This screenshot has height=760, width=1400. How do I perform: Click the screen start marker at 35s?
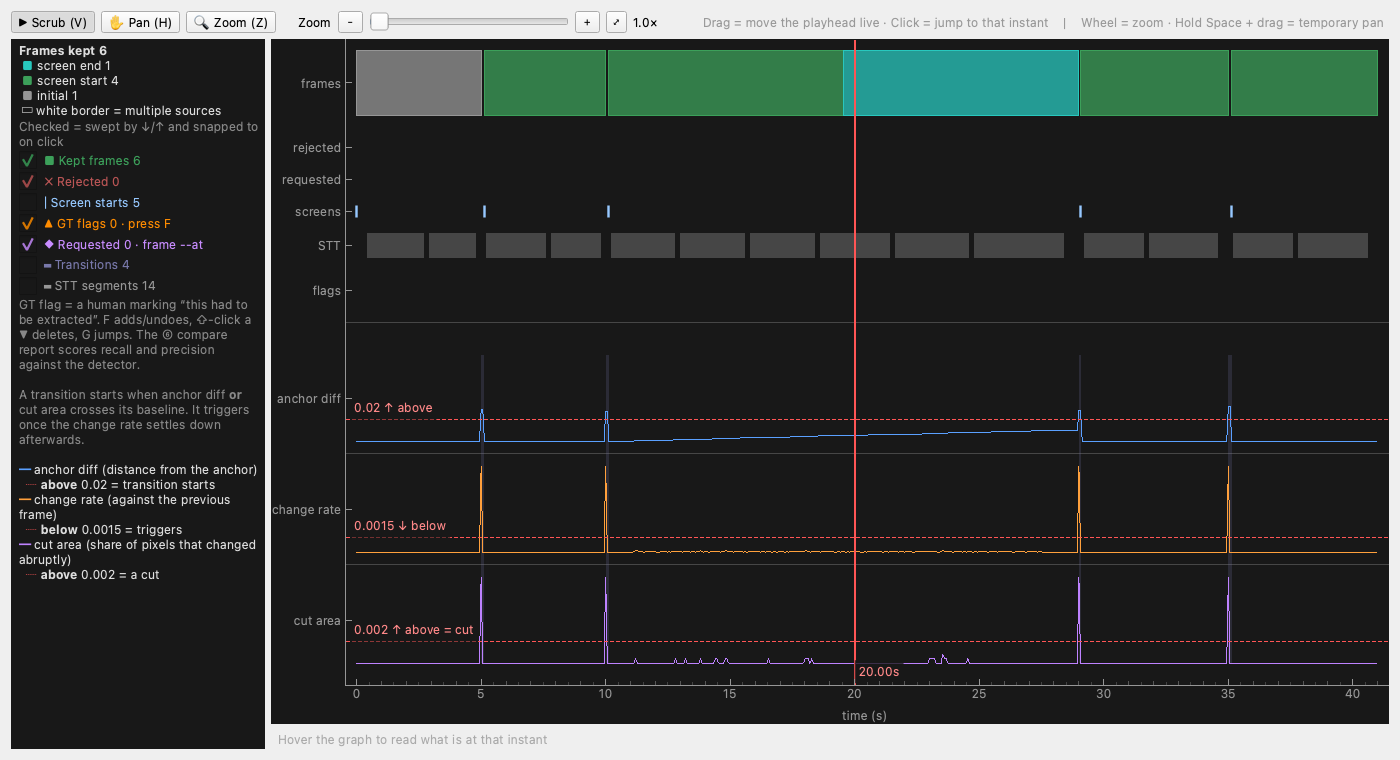1232,211
